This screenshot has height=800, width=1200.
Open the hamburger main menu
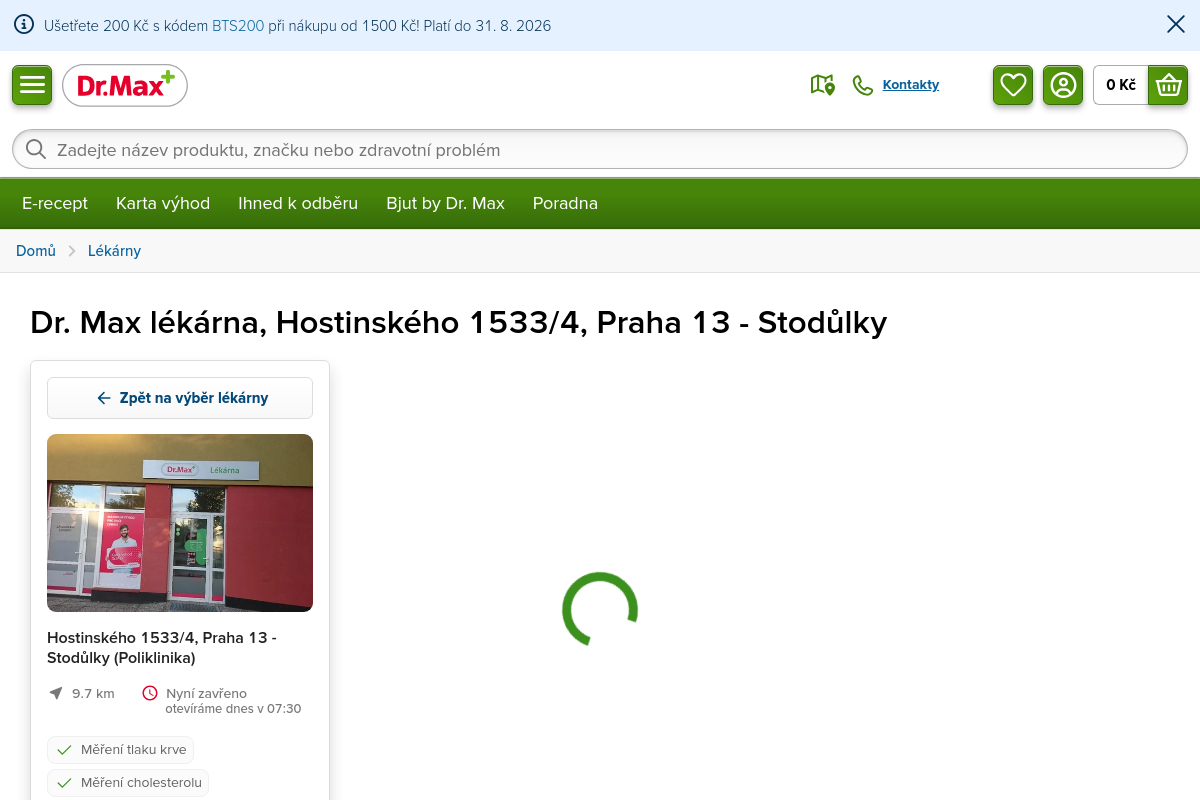click(32, 85)
